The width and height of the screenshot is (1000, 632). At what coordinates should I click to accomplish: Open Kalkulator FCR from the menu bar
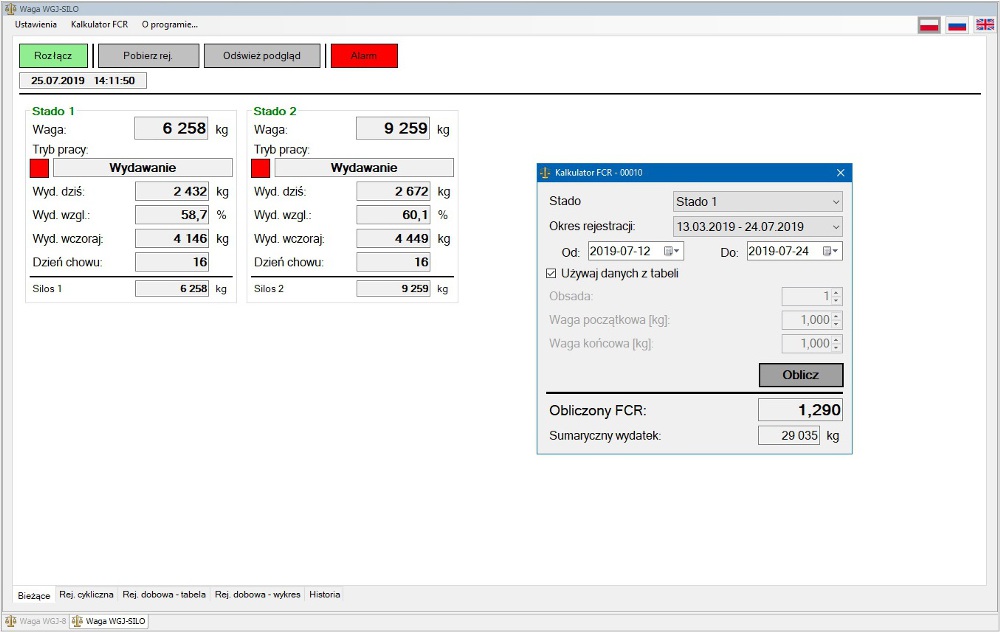(99, 24)
